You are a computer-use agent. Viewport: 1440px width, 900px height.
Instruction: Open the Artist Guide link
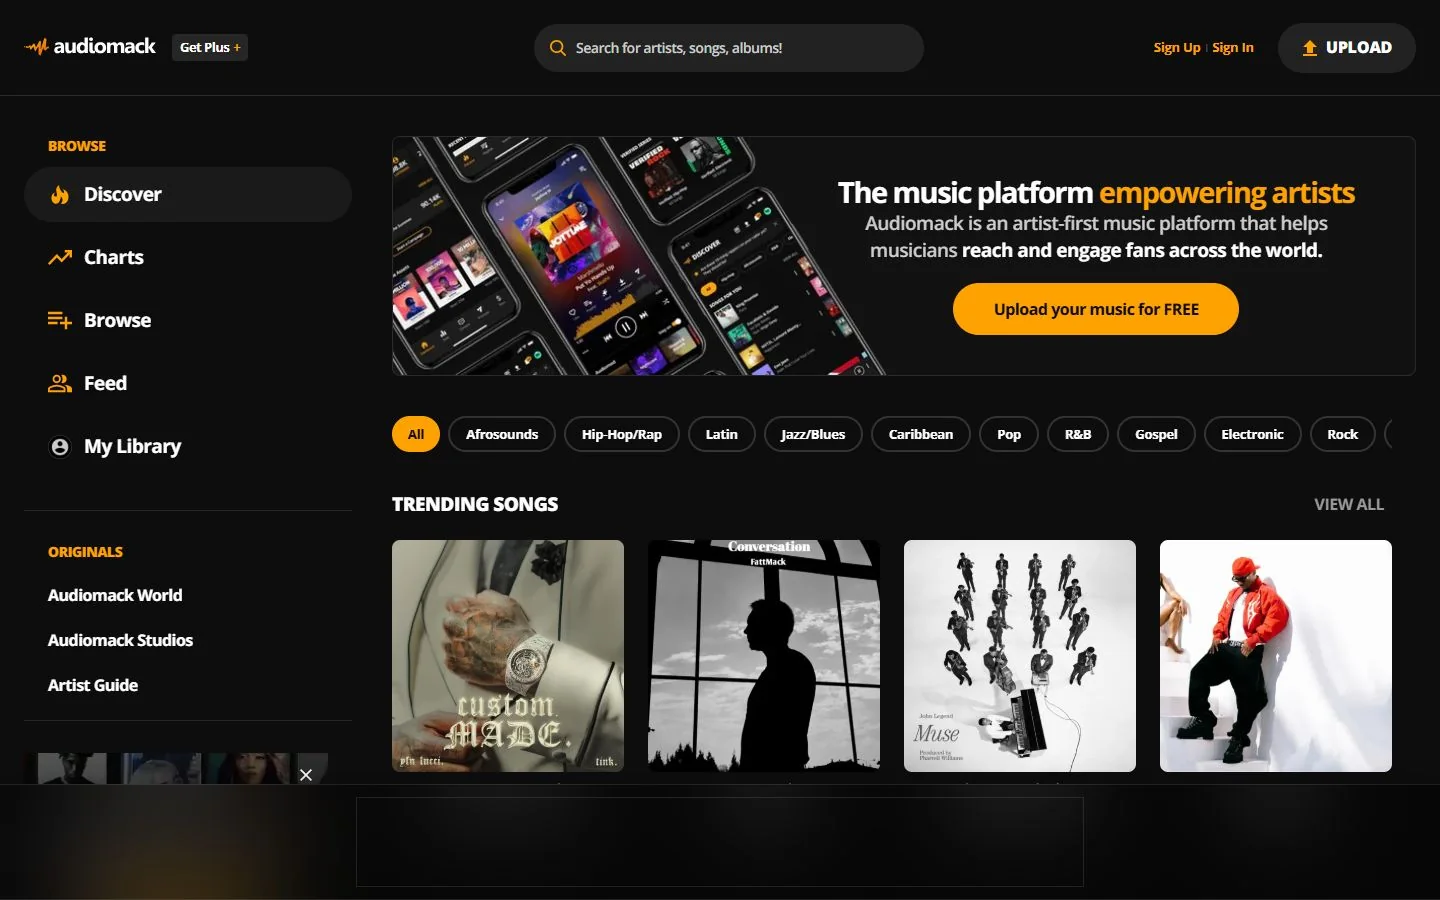point(93,685)
